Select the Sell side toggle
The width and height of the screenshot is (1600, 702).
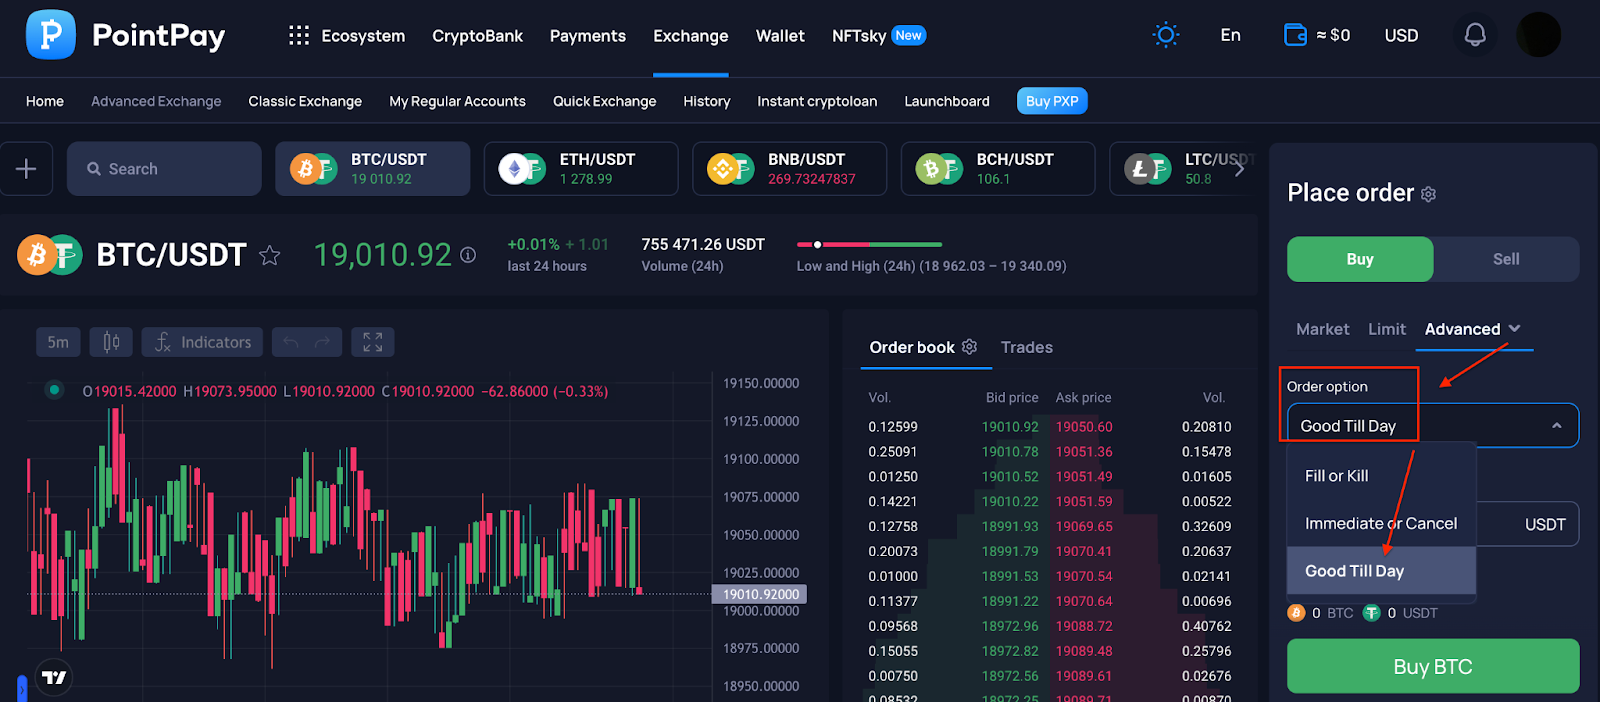pos(1506,259)
